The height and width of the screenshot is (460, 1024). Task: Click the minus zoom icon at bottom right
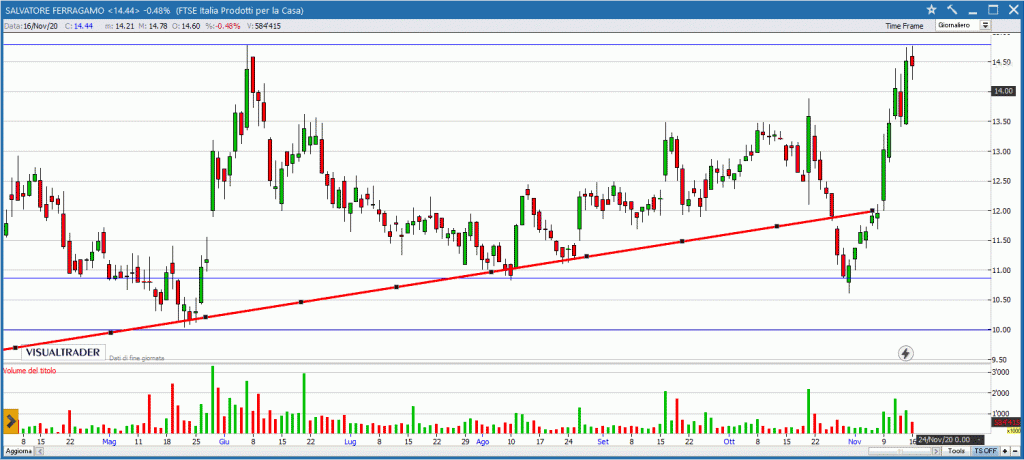pos(1015,451)
